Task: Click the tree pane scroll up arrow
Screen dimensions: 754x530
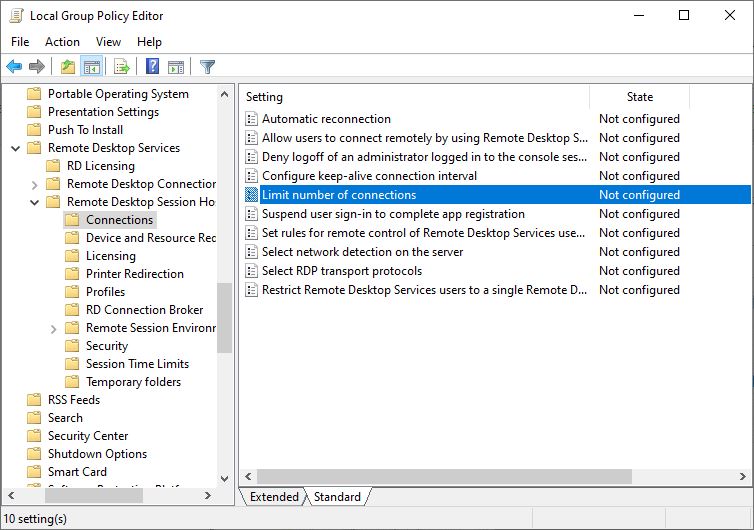Action: coord(224,94)
